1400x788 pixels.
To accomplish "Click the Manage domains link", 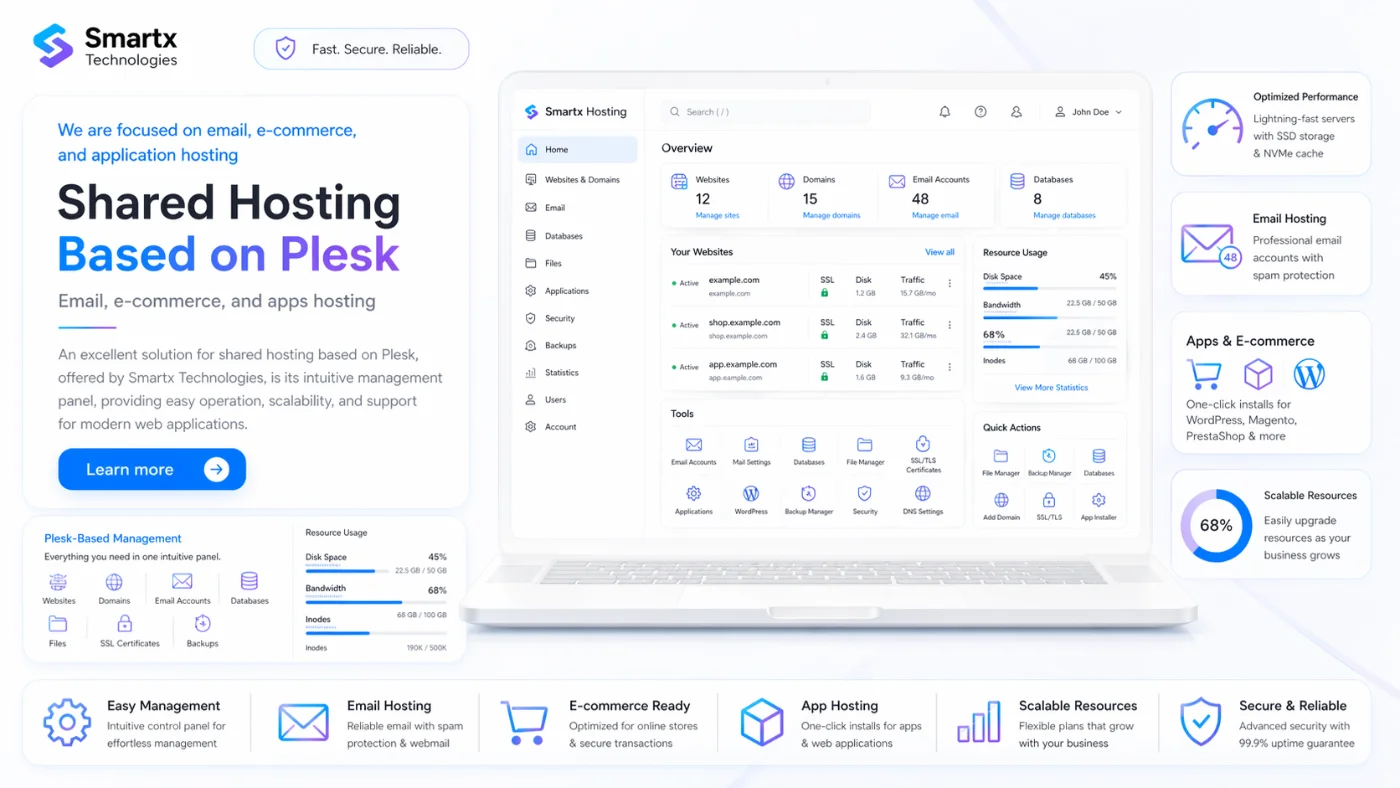I will click(831, 215).
